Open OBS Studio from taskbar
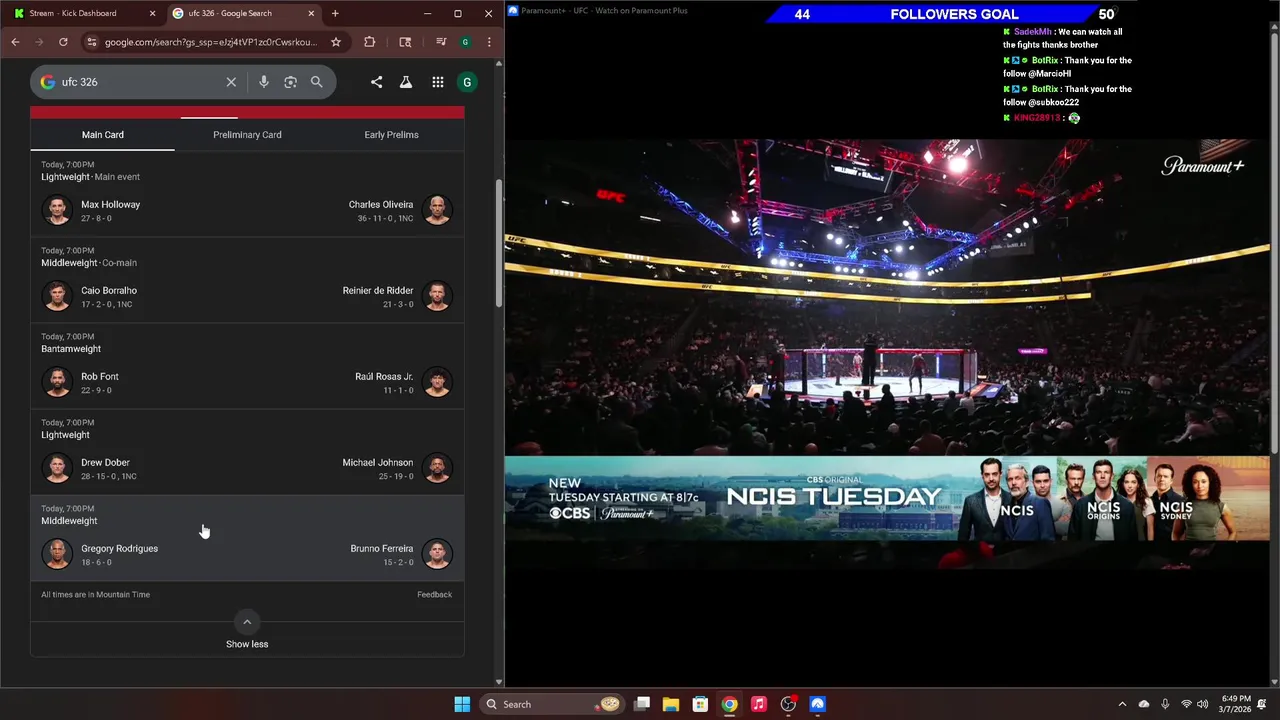1280x720 pixels. pos(788,704)
